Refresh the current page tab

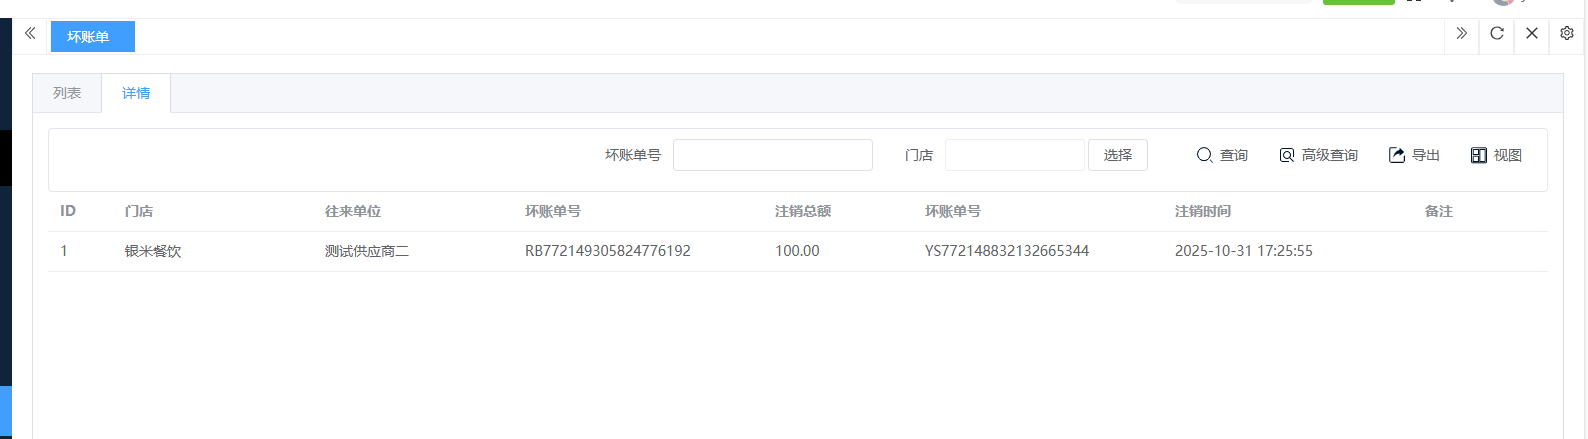tap(1496, 34)
